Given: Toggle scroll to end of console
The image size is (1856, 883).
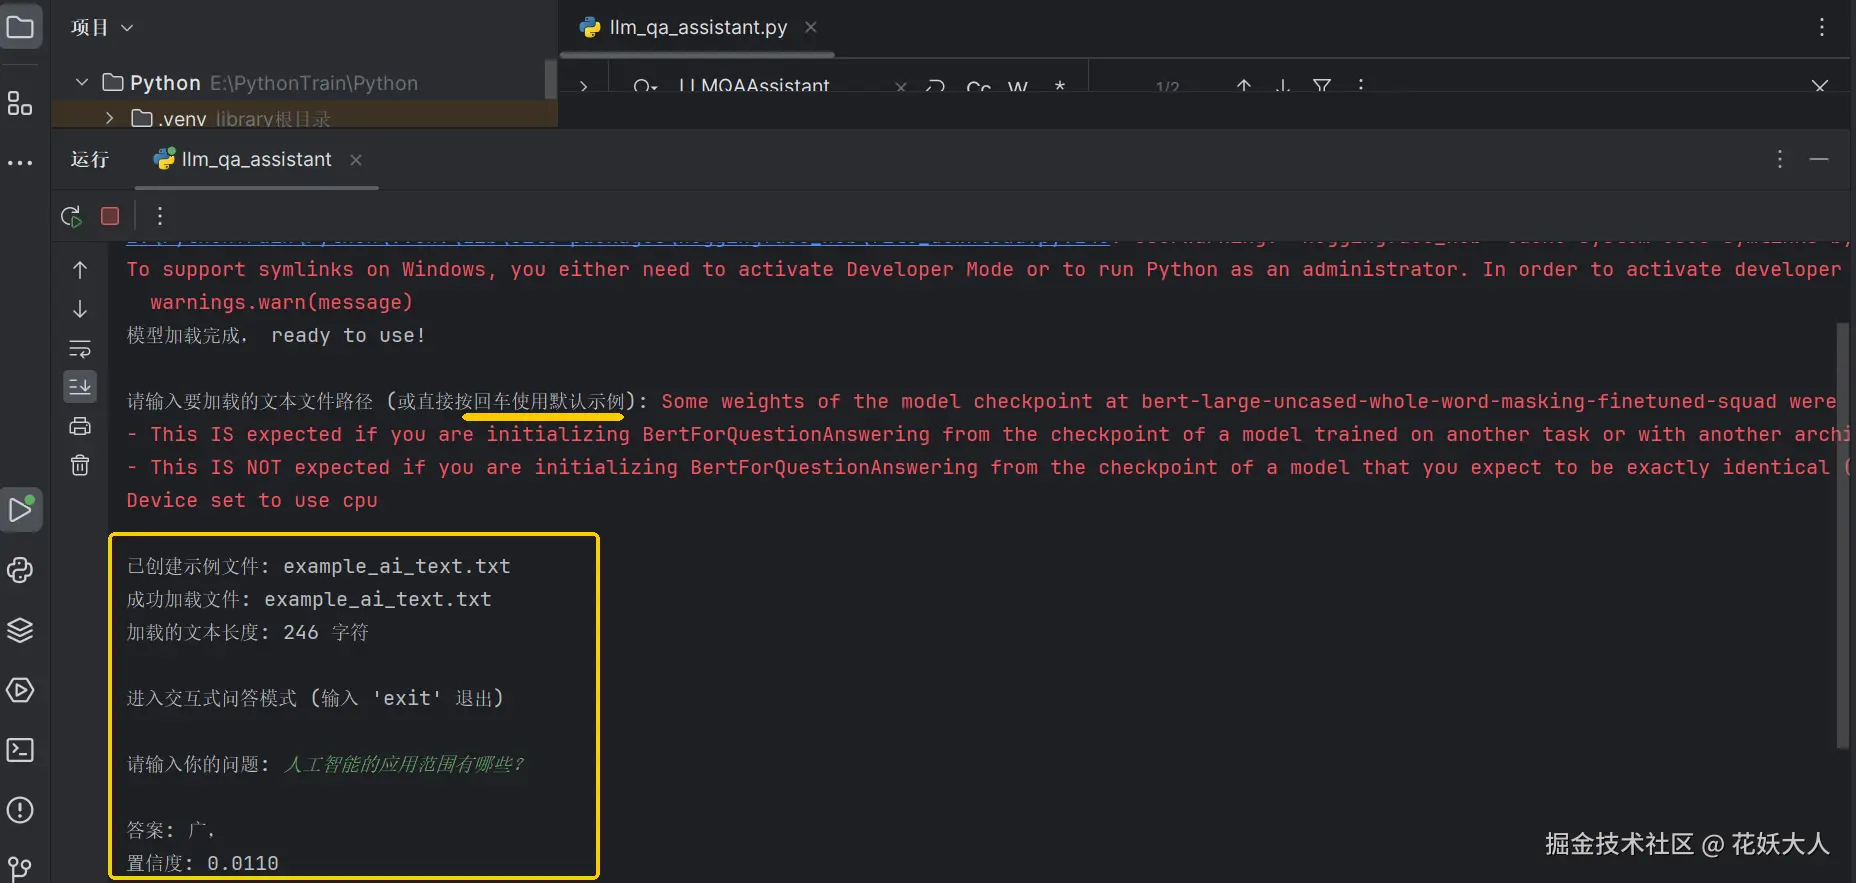Looking at the screenshot, I should click(80, 386).
